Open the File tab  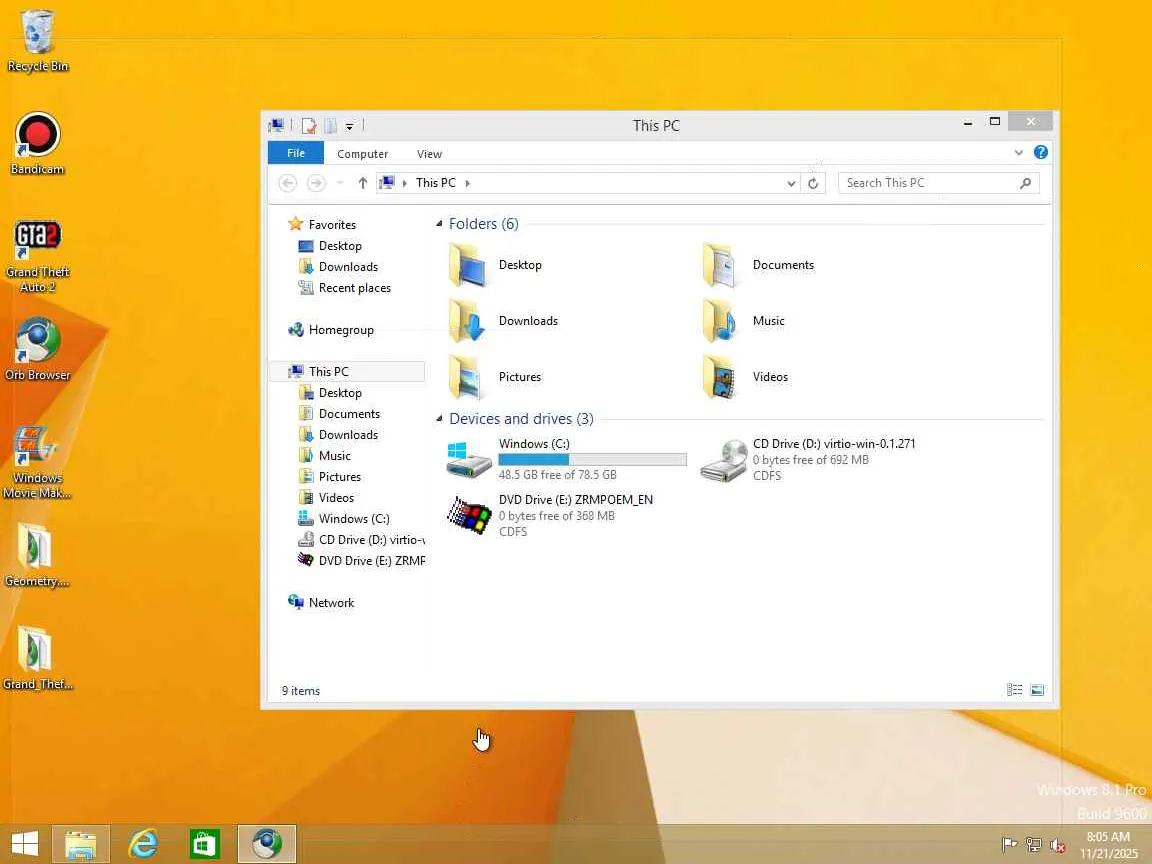(296, 153)
